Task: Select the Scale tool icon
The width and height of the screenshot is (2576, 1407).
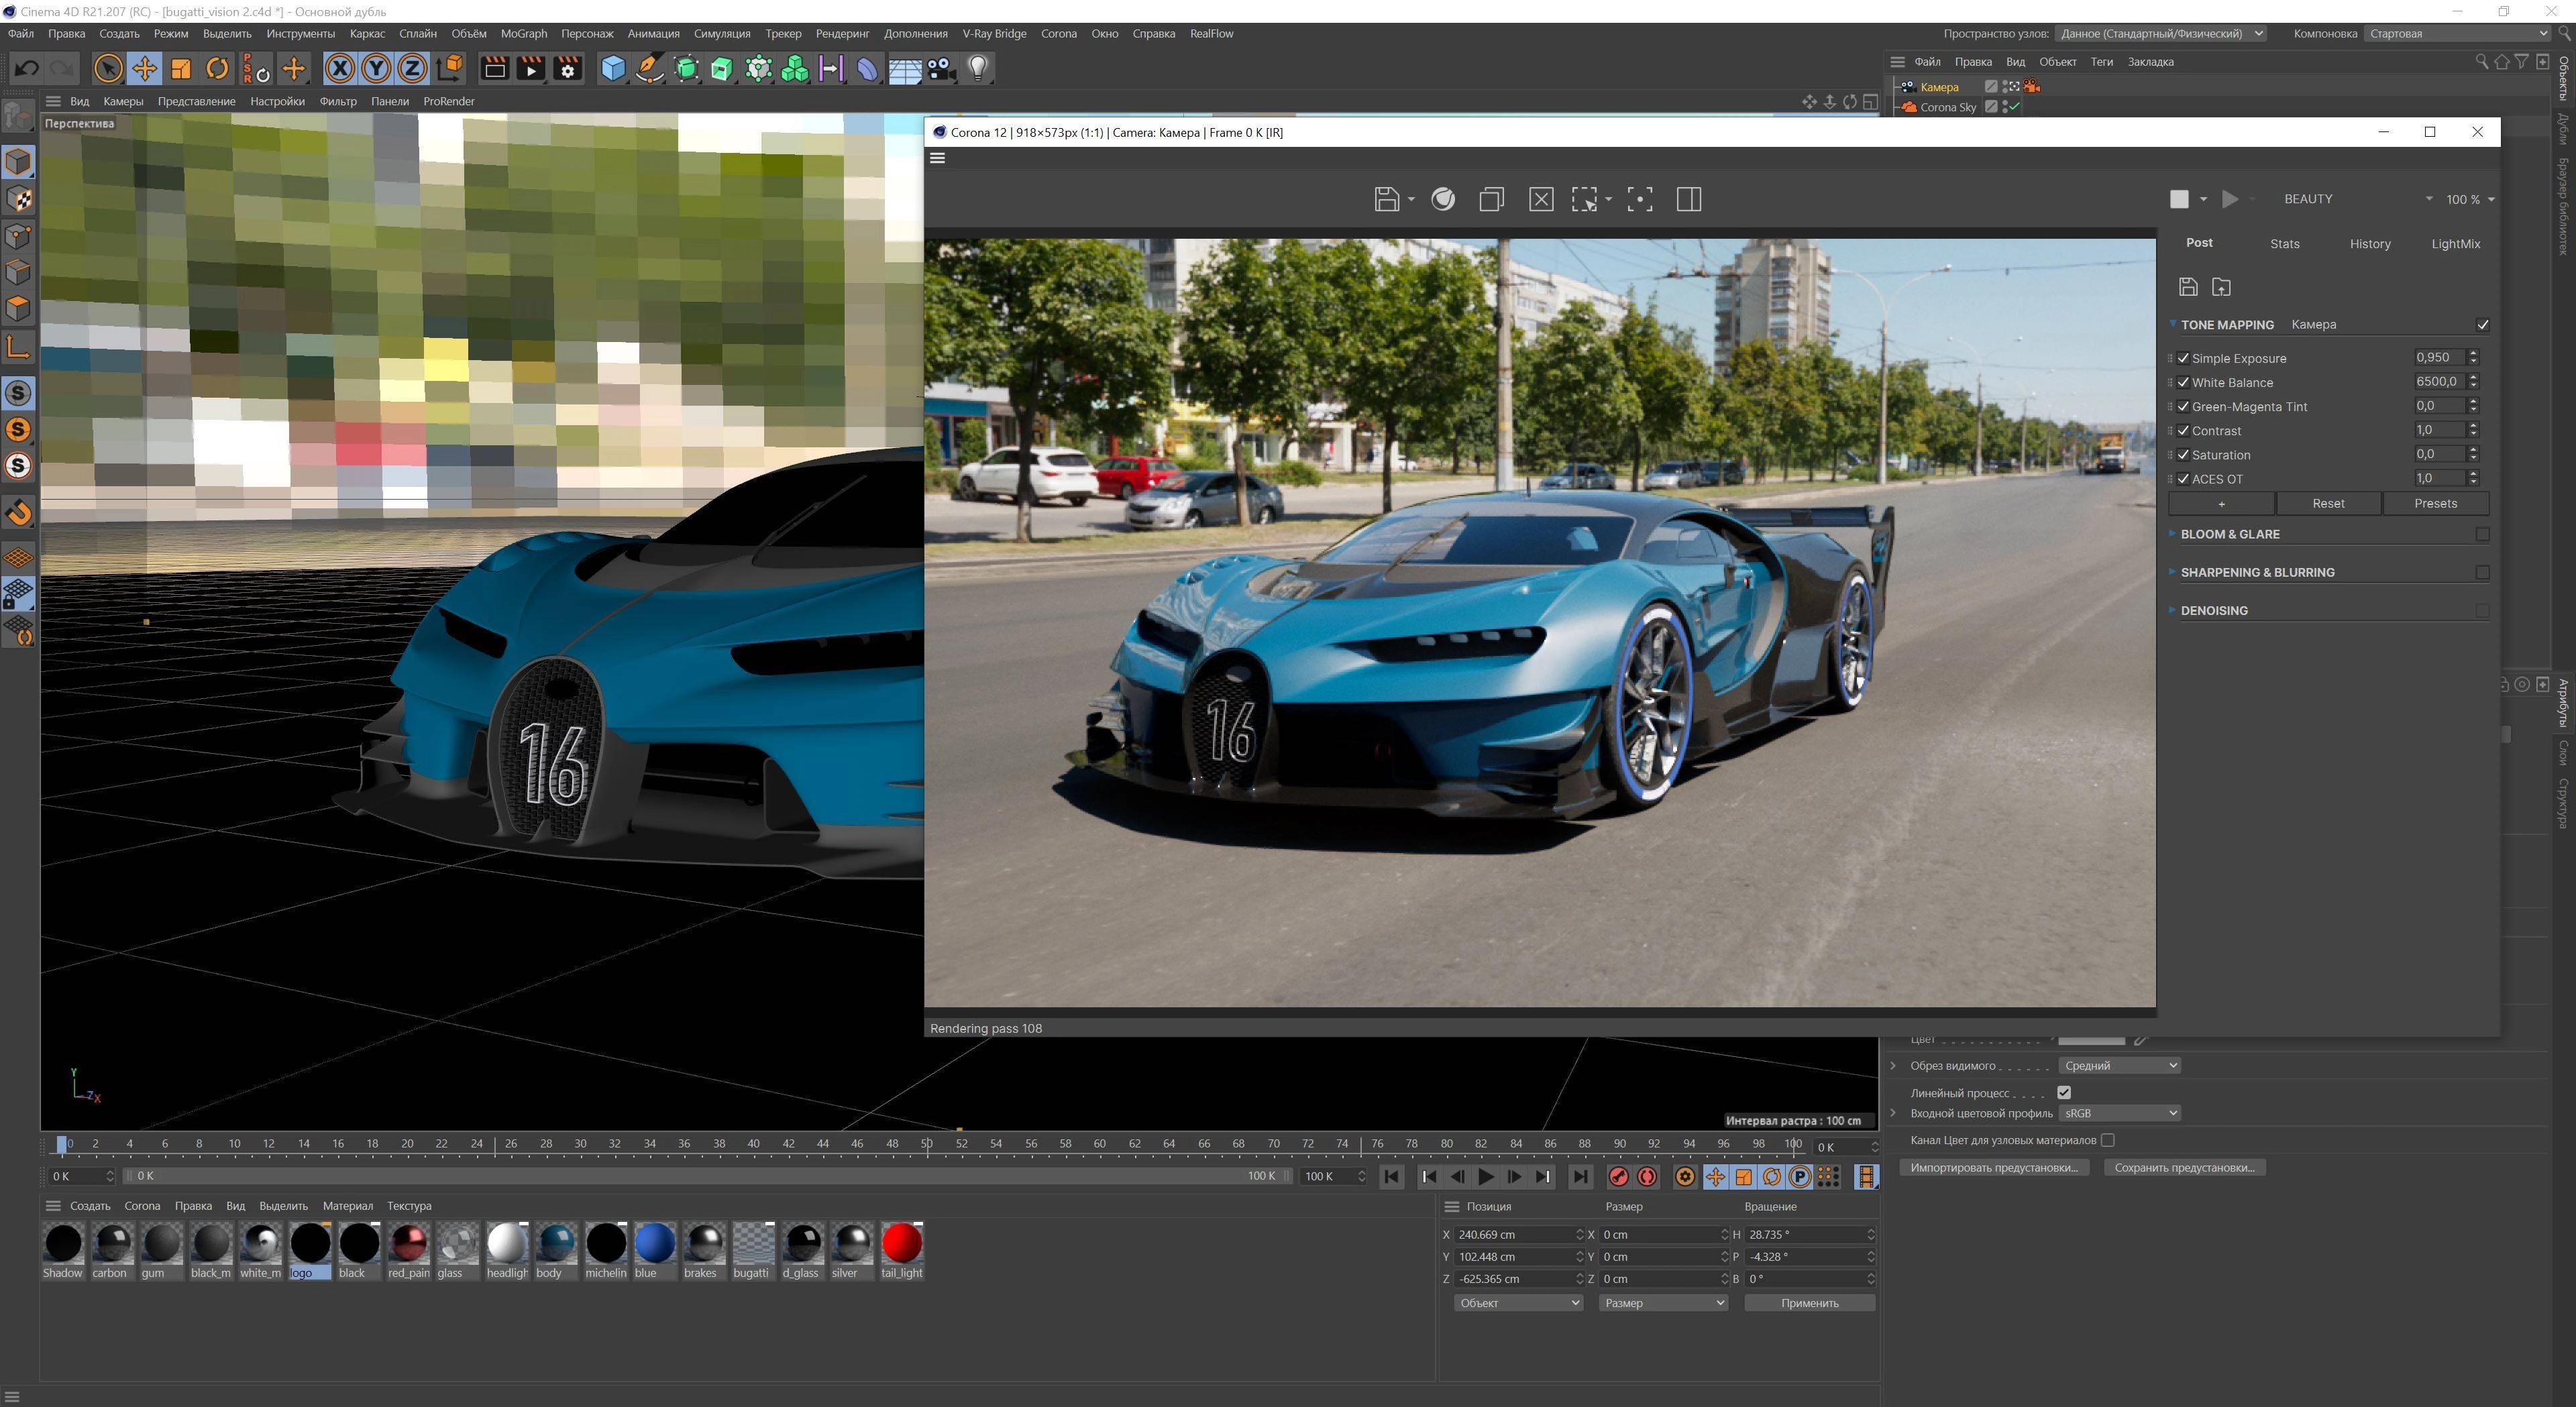Action: (x=181, y=68)
